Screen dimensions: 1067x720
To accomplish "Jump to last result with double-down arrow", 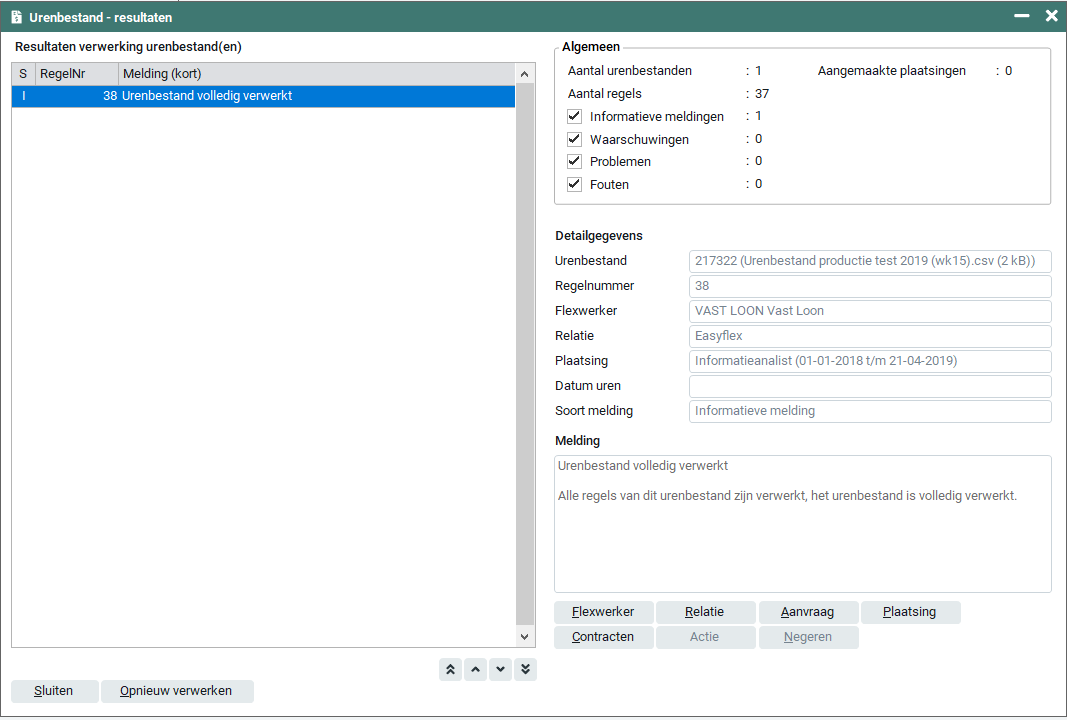I will (x=526, y=670).
